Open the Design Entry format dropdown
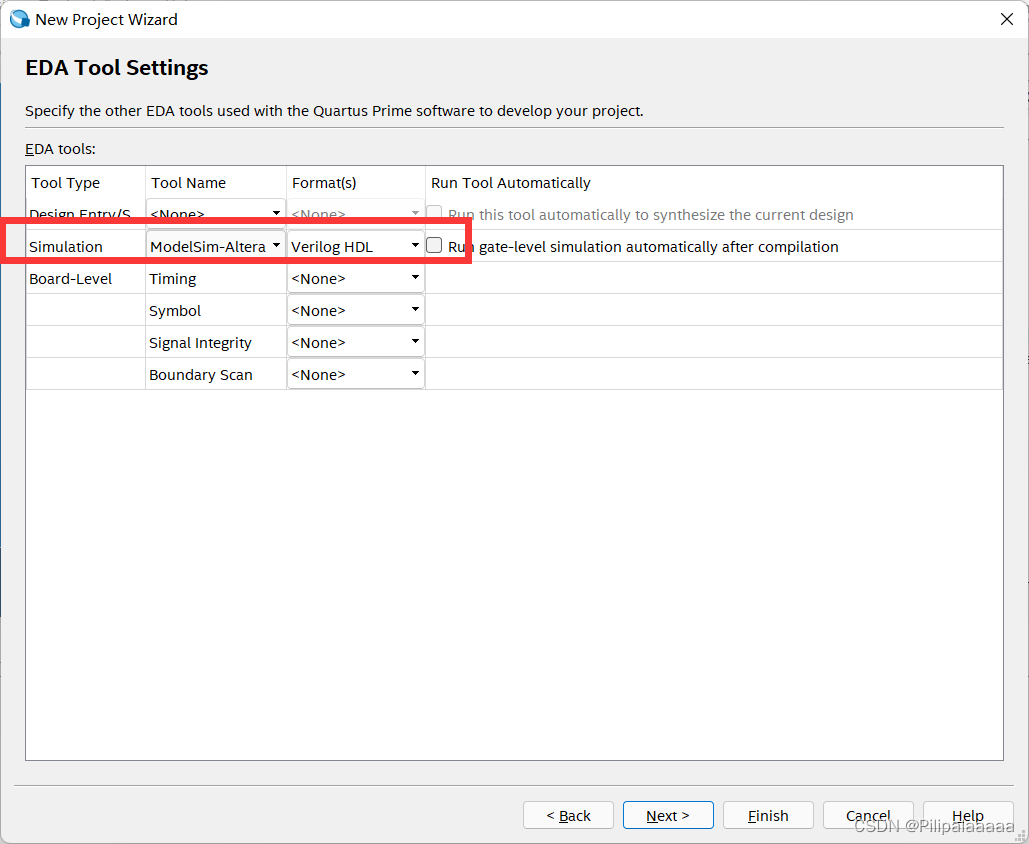The image size is (1029, 844). point(356,213)
